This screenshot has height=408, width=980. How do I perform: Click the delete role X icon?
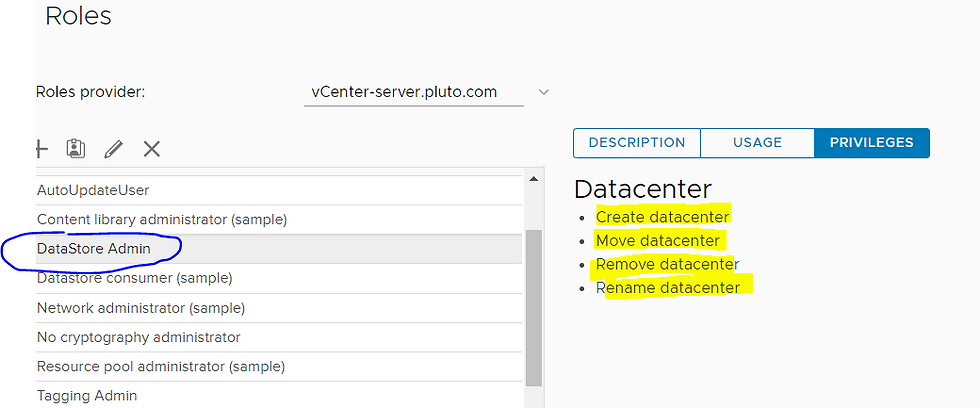tap(151, 149)
